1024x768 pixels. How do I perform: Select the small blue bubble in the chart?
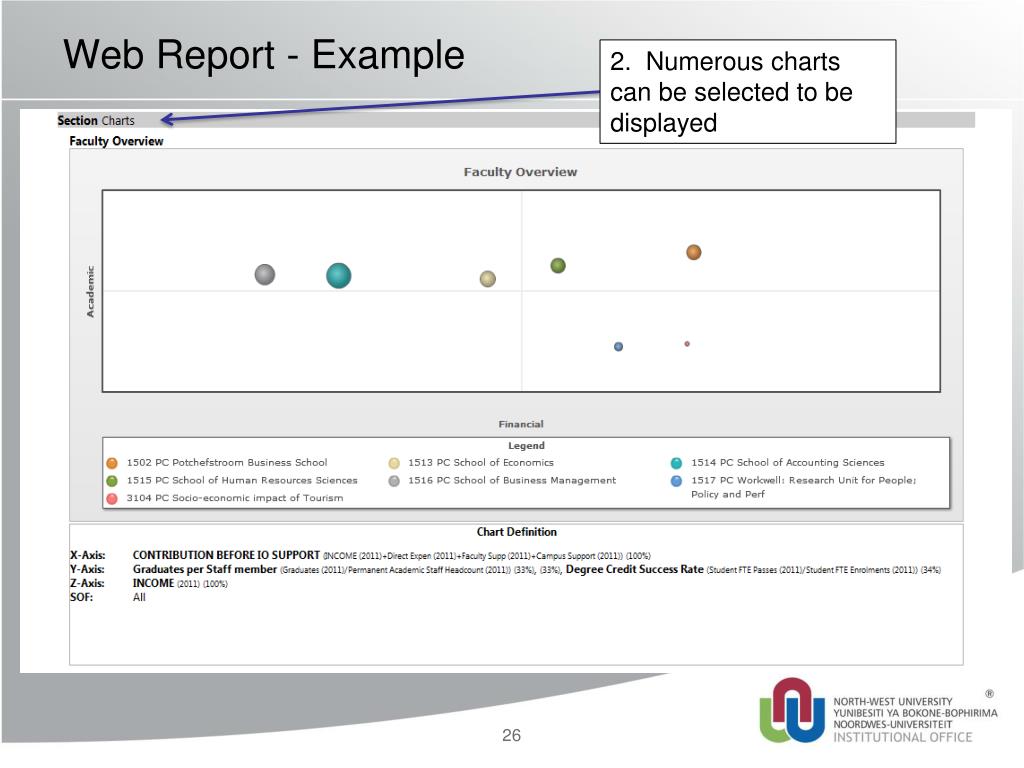pyautogui.click(x=618, y=346)
